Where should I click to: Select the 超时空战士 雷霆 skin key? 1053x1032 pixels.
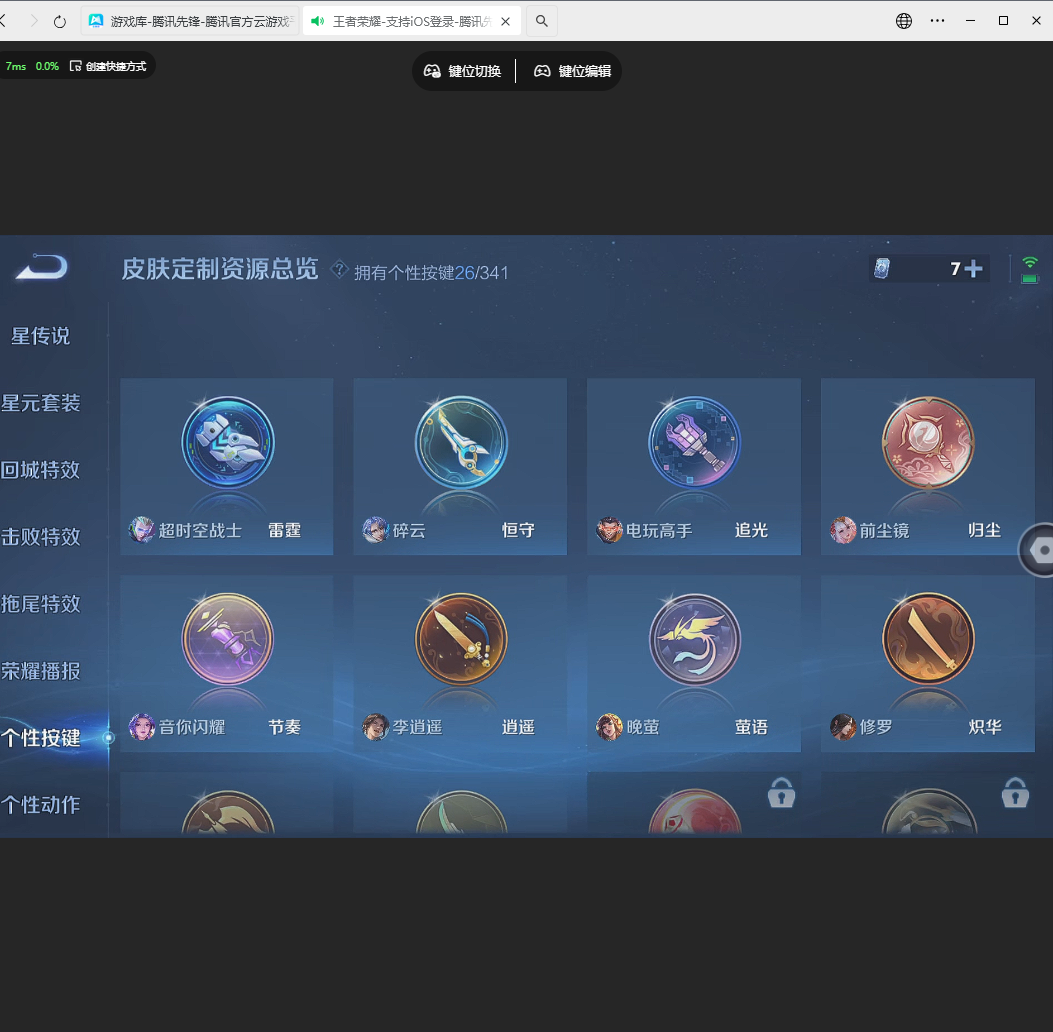(227, 467)
